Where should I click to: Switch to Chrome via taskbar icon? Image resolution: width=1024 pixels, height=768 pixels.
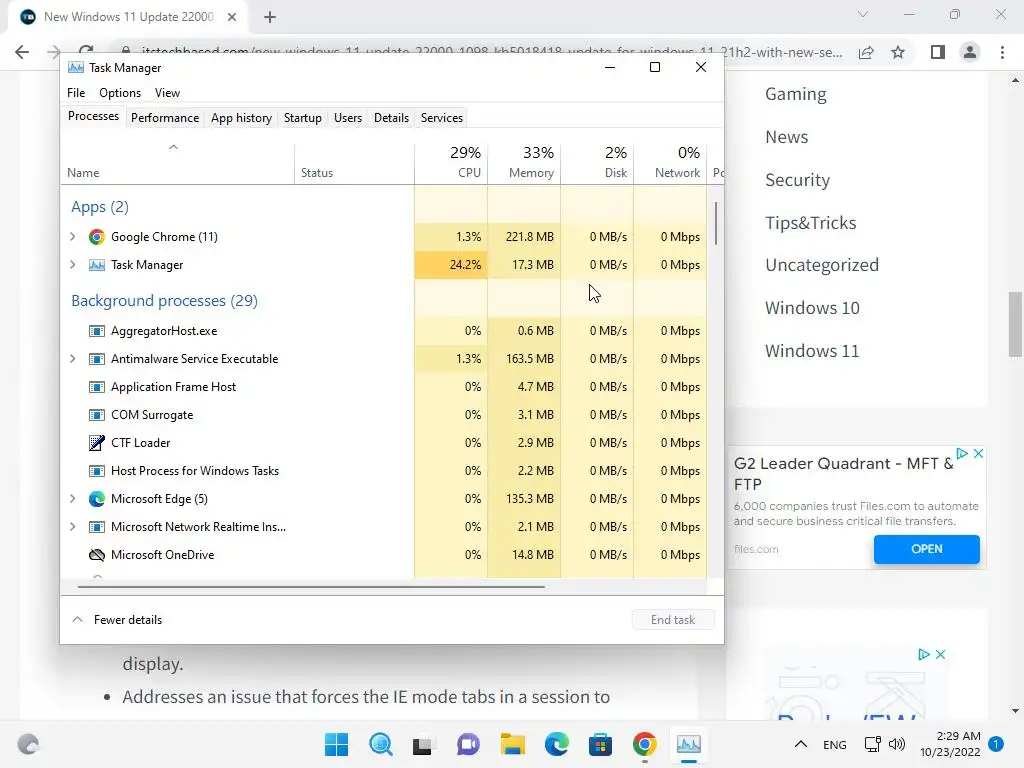tap(645, 744)
